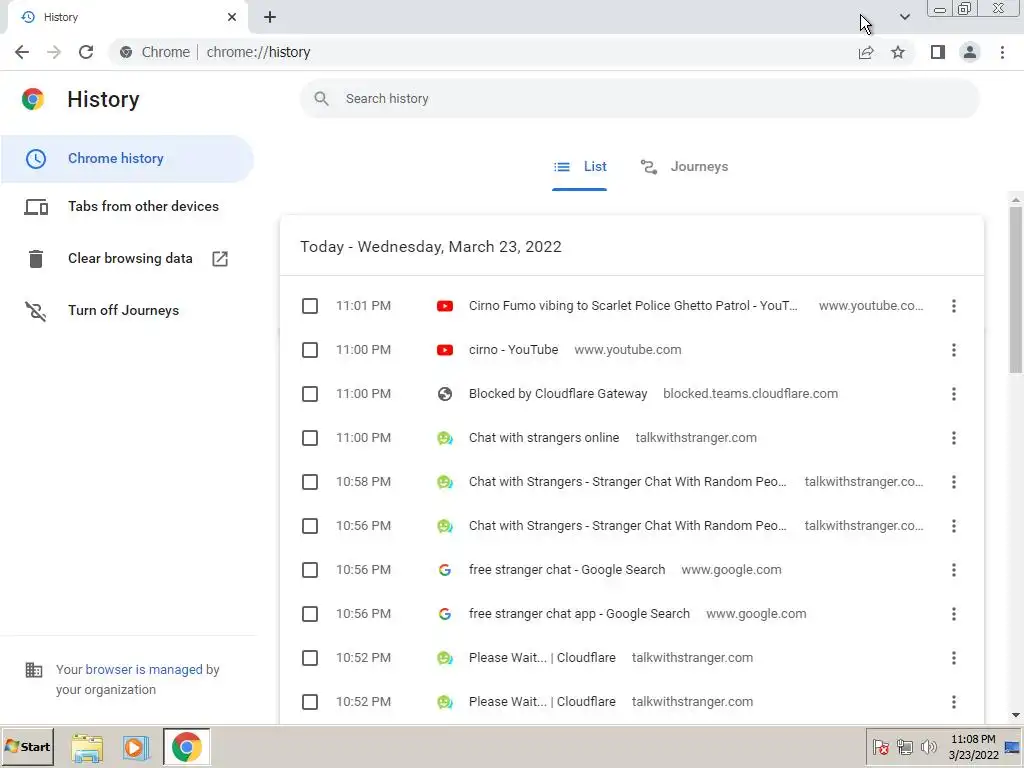The width and height of the screenshot is (1024, 768).
Task: Open Clear browsing data
Action: pos(127,259)
